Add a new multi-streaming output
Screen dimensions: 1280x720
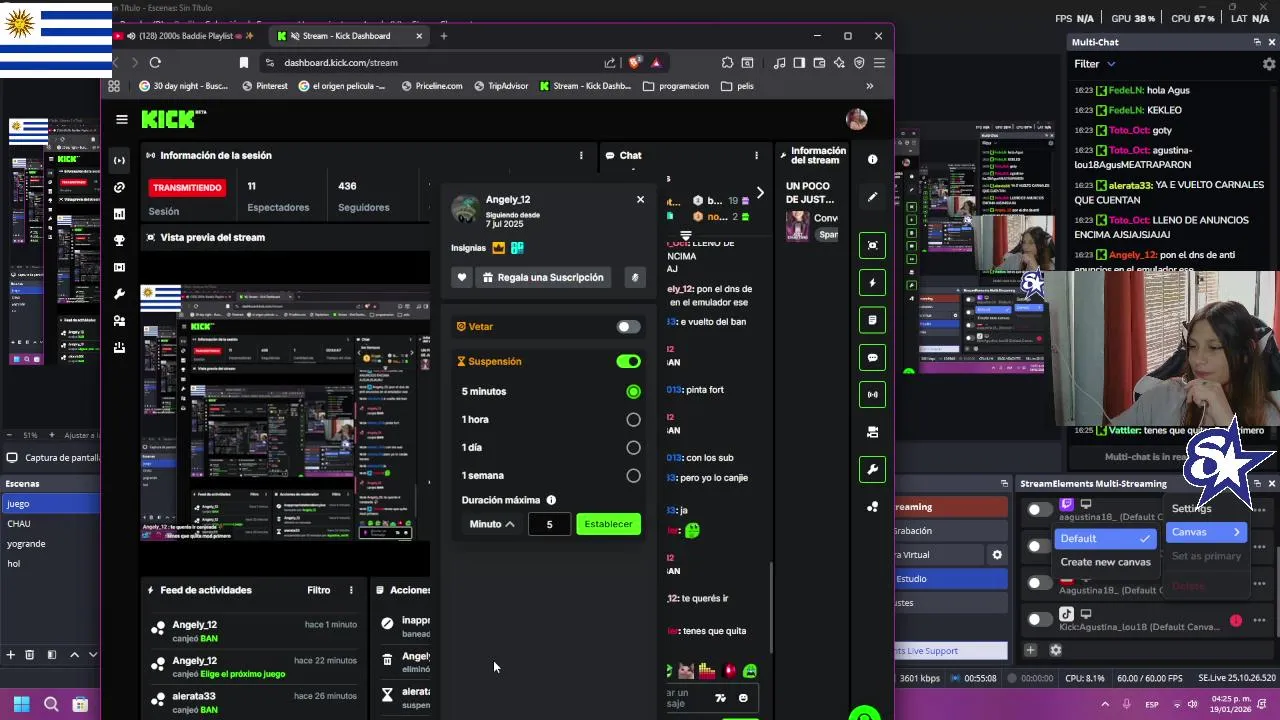(1030, 650)
